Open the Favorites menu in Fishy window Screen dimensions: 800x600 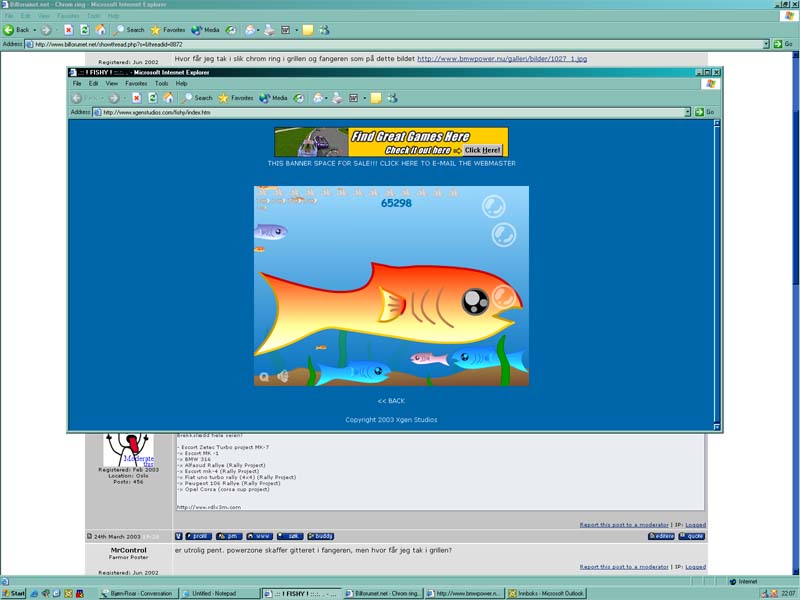tap(136, 84)
